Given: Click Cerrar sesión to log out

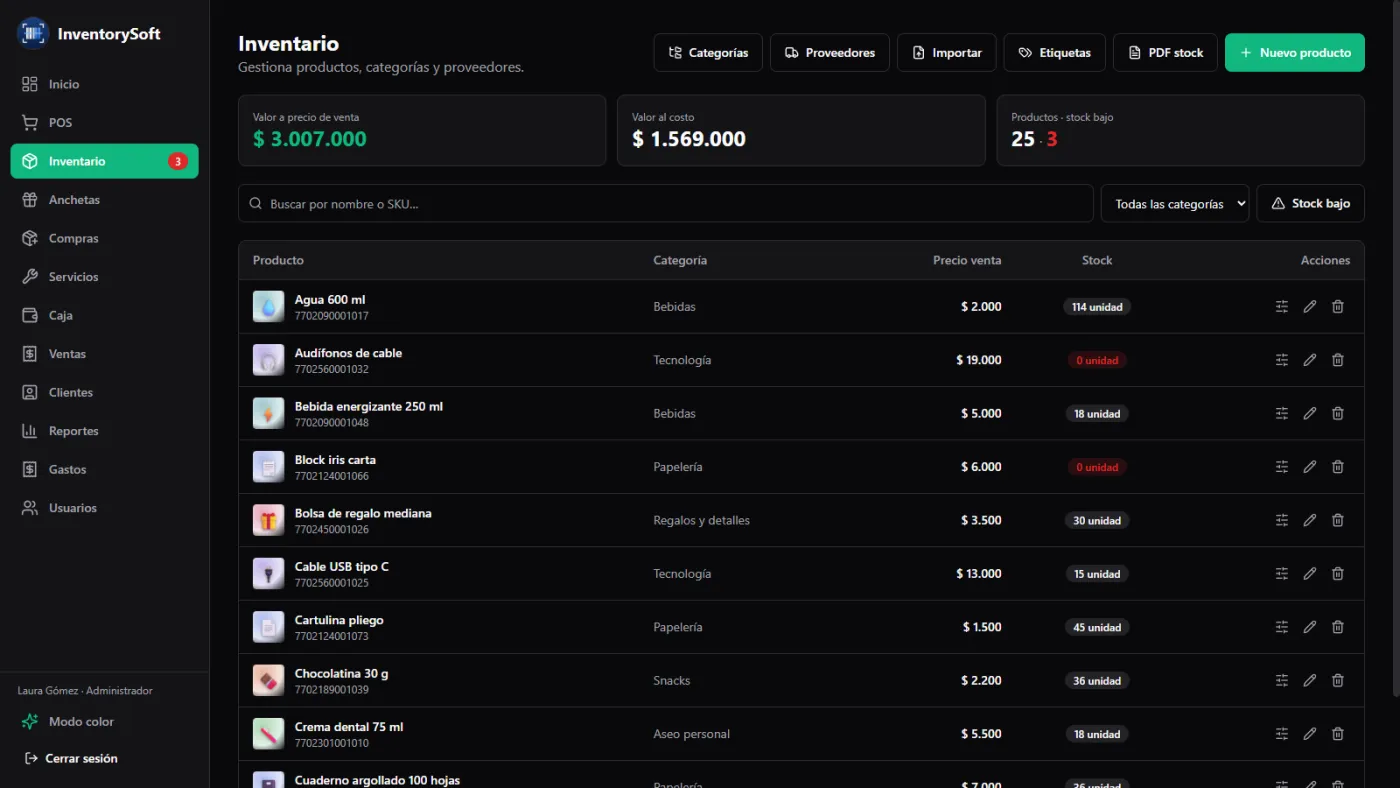Looking at the screenshot, I should tap(71, 759).
